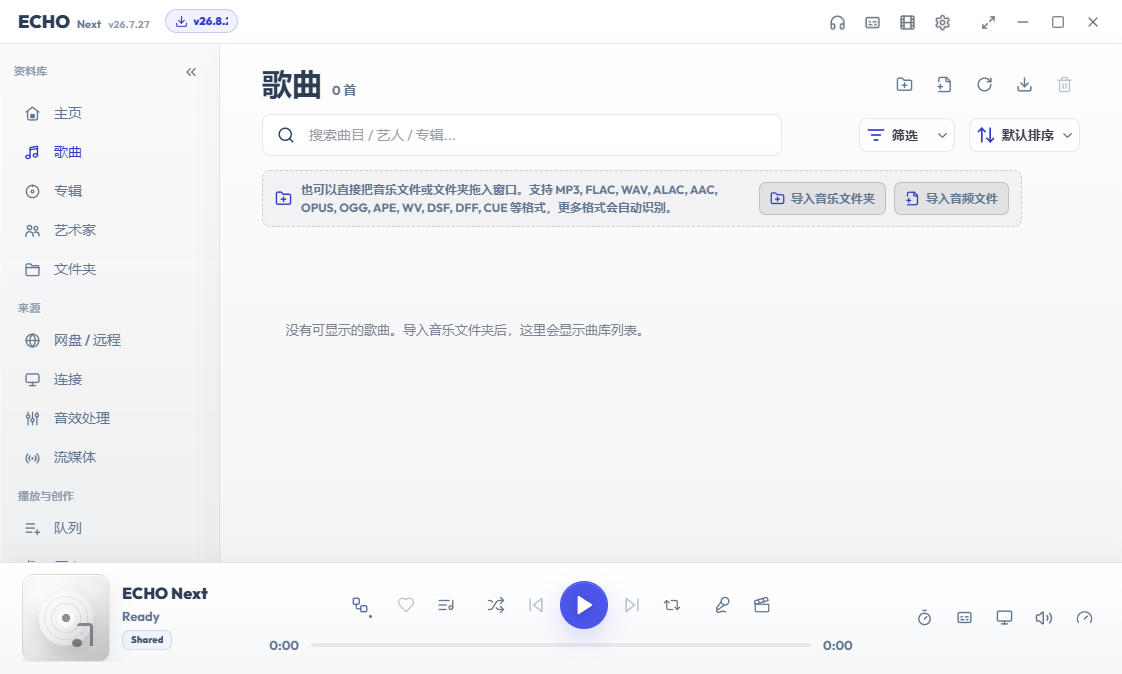Go to 主页 in the sidebar
Screen dimensions: 1122x674
(x=107, y=113)
